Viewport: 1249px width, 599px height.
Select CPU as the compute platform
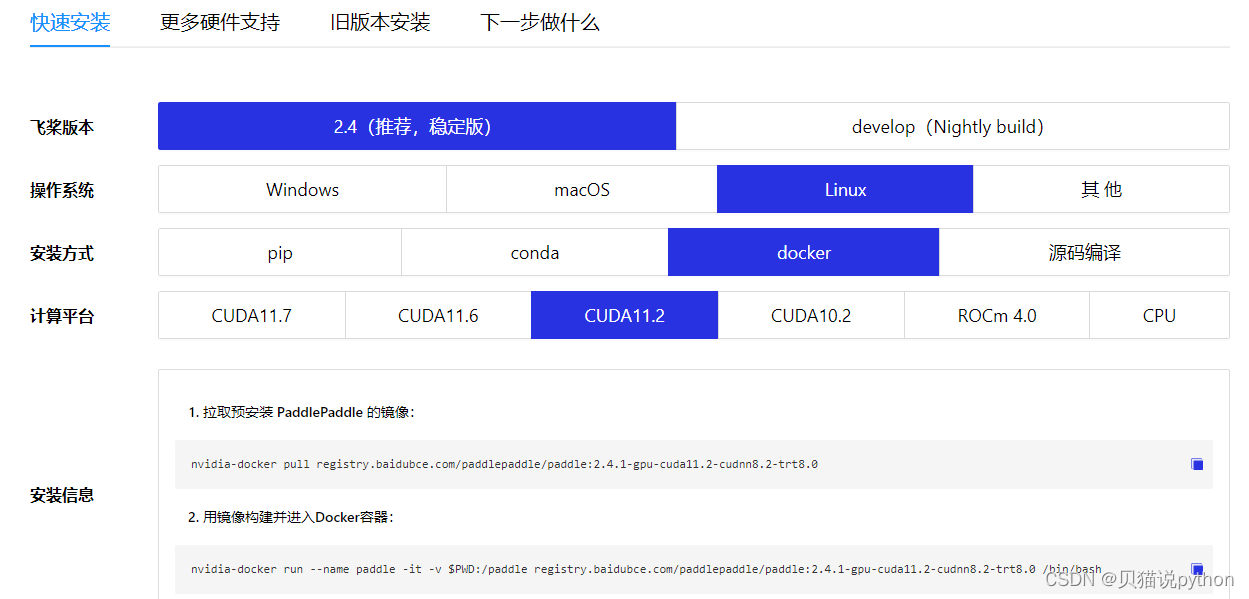coord(1159,315)
